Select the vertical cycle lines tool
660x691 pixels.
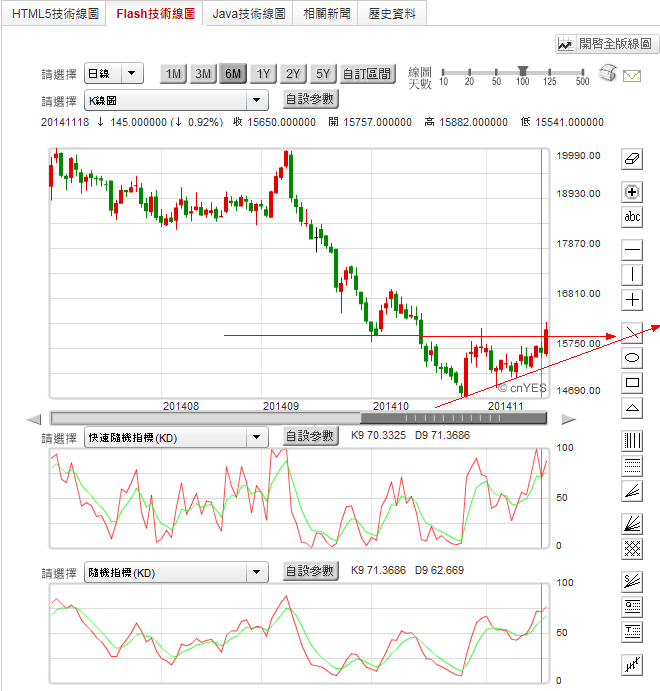[x=632, y=440]
